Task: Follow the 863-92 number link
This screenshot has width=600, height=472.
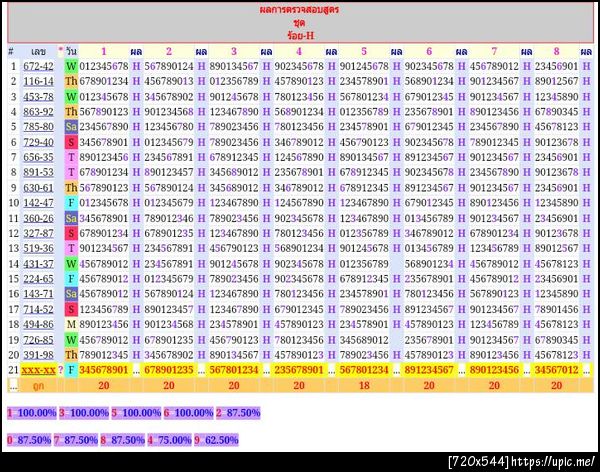Action: (x=38, y=112)
